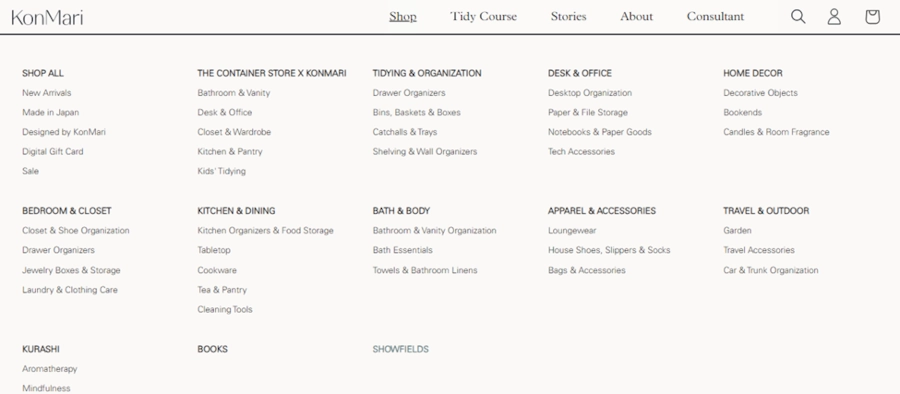Go to the KonMari logo homepage
This screenshot has width=900, height=394.
tap(47, 17)
